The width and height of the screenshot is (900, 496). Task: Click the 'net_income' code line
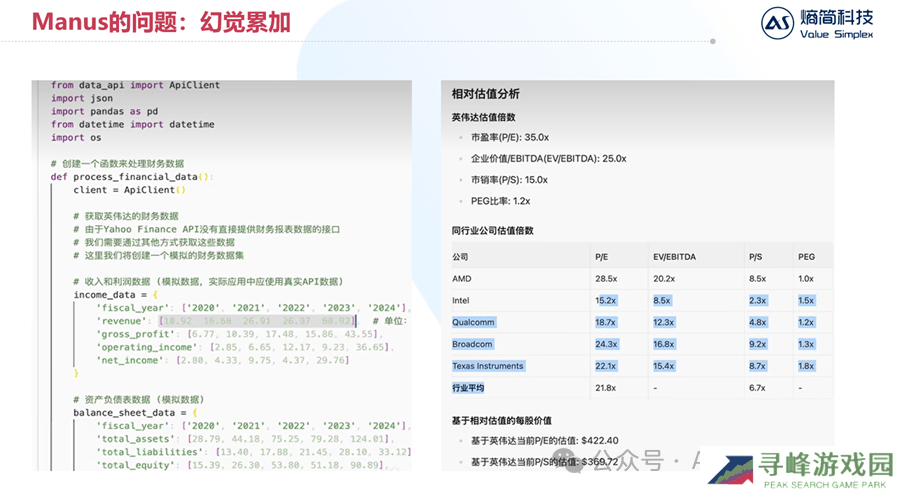tap(223, 361)
